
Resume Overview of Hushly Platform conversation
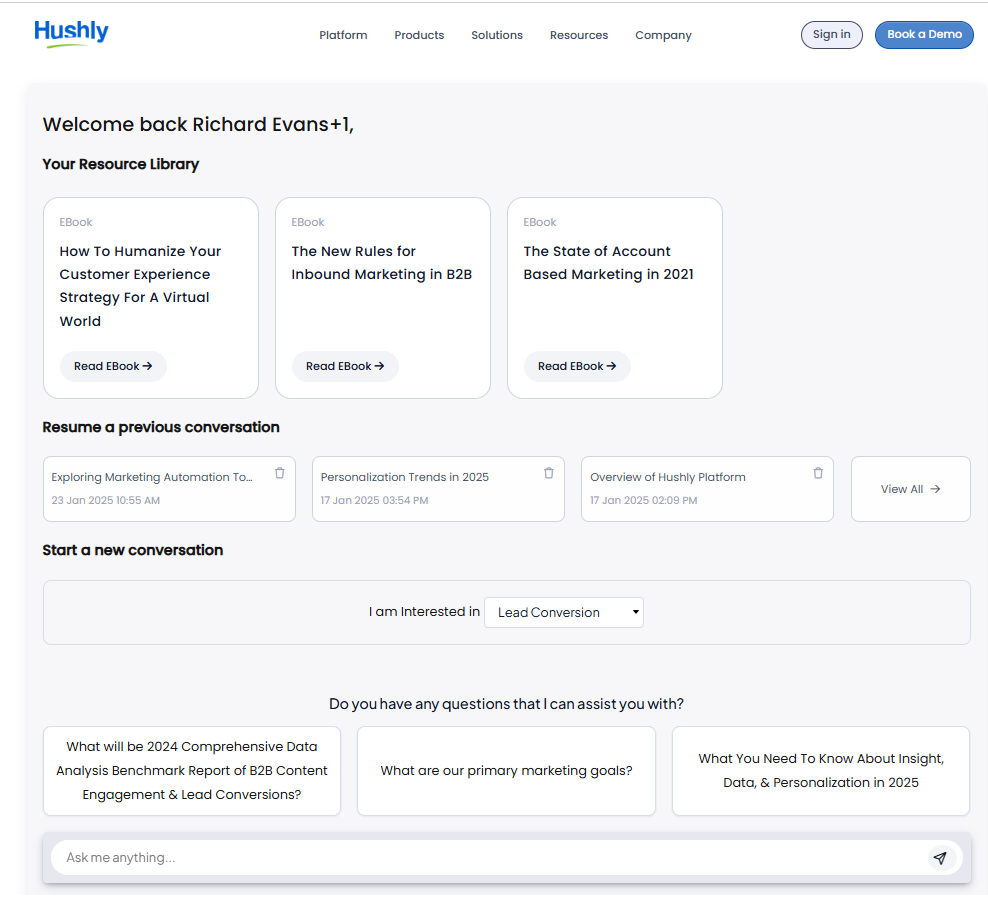707,489
